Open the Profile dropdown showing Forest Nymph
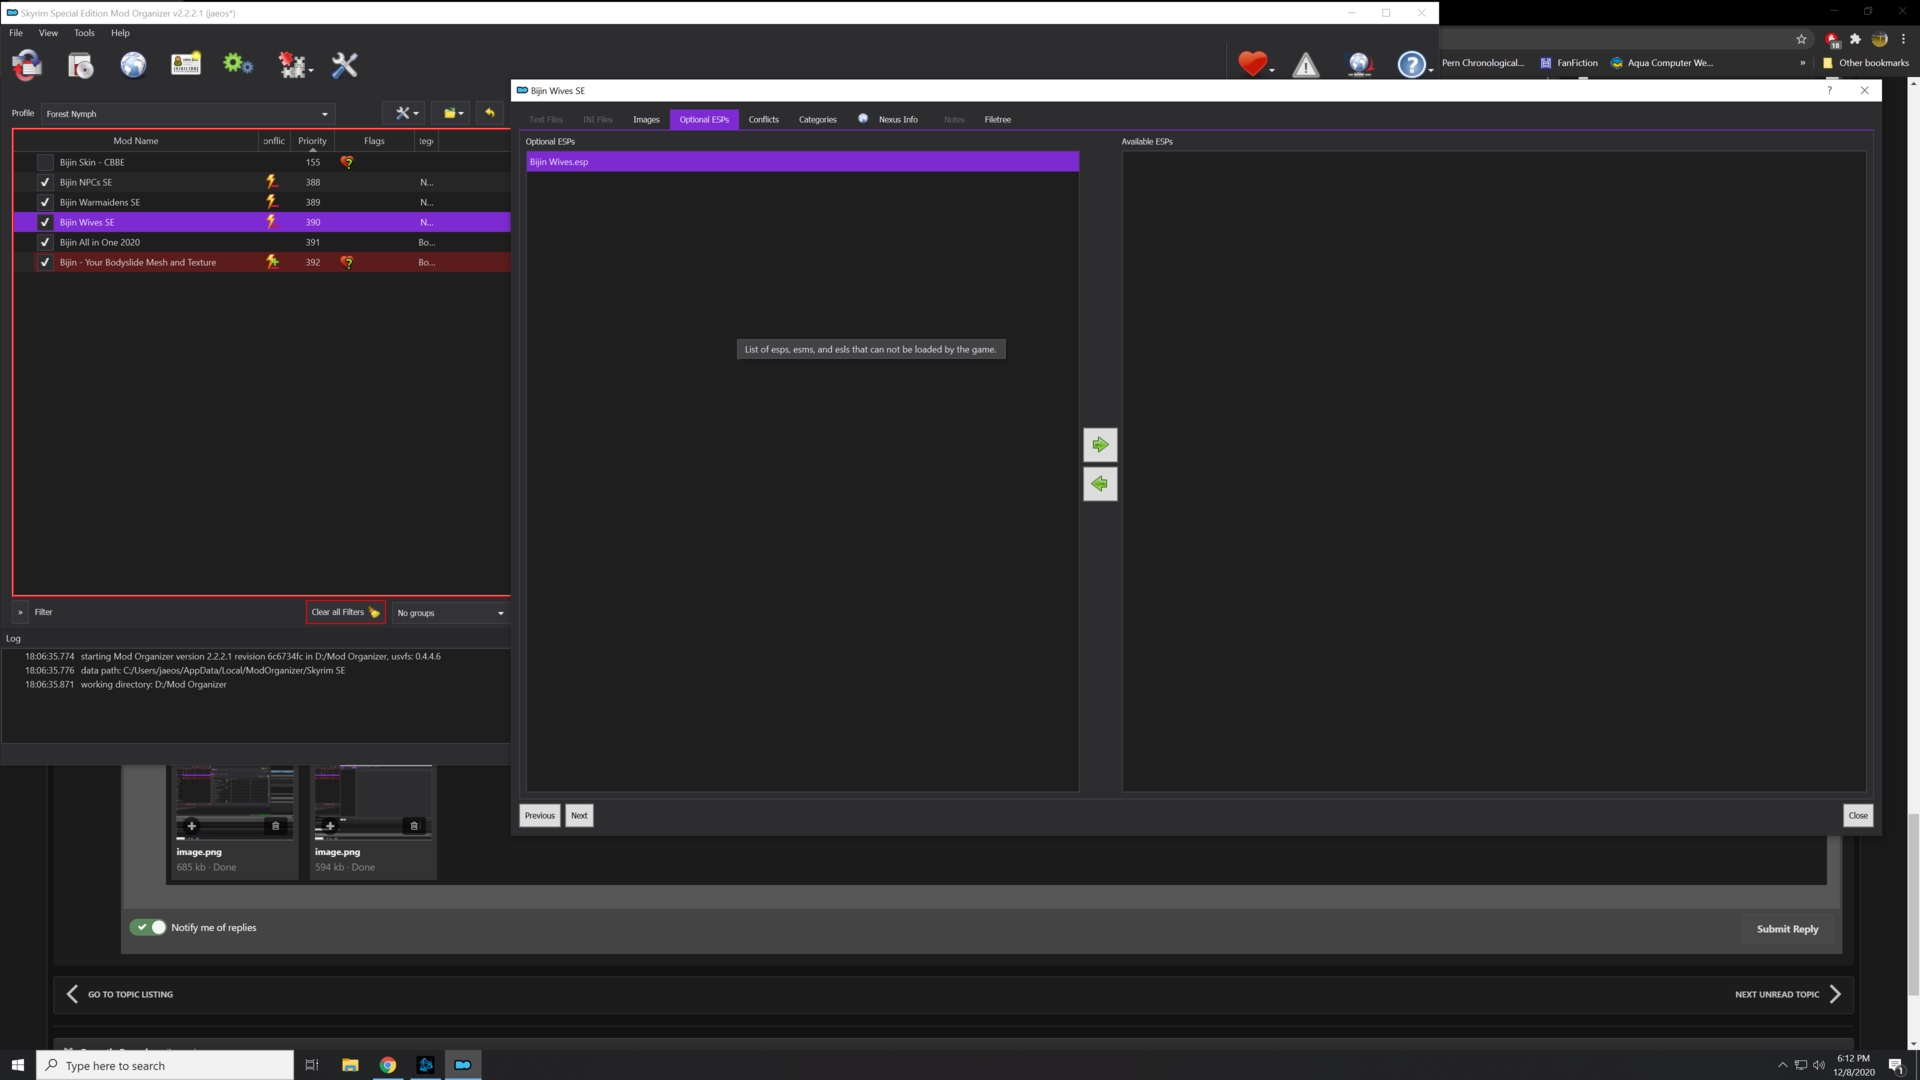Screen dimensions: 1920x1080 click(x=188, y=114)
